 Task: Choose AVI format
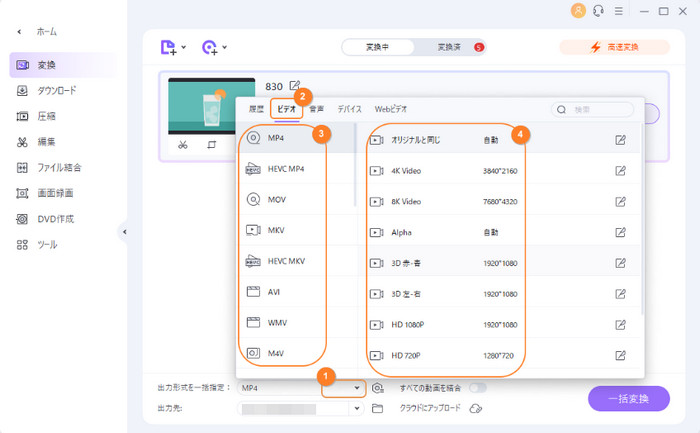(x=296, y=292)
